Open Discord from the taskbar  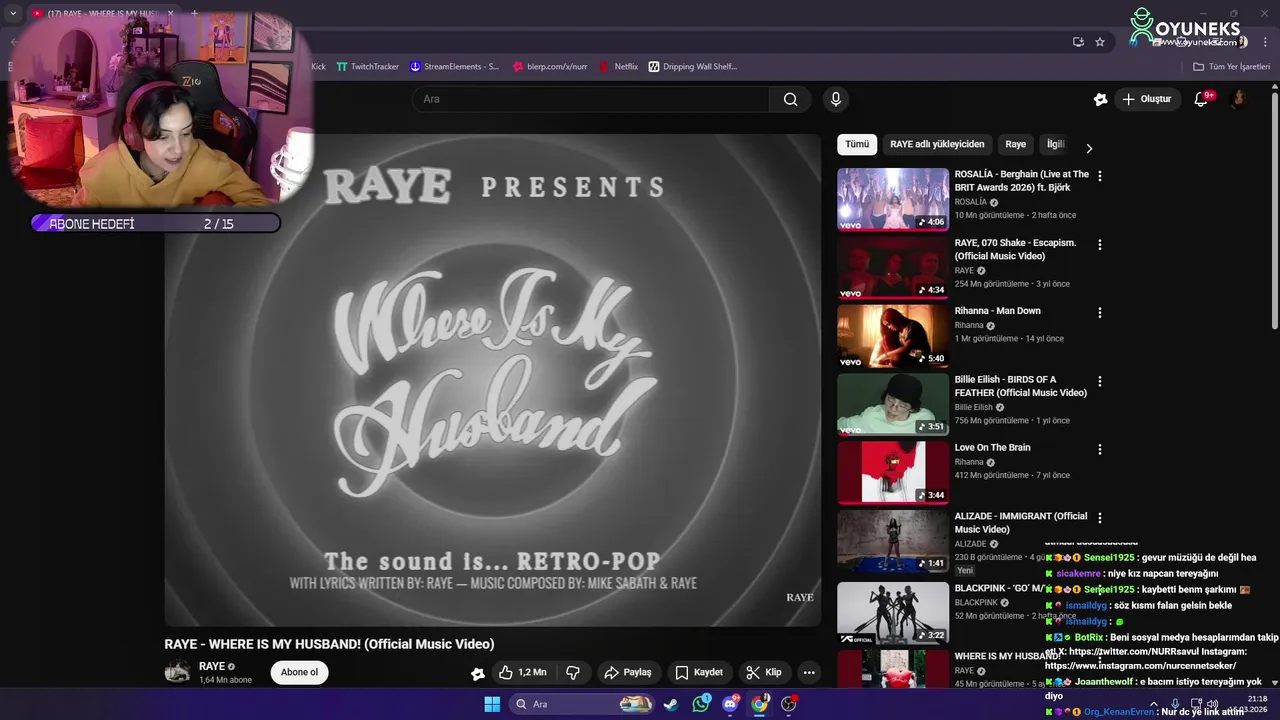[730, 704]
